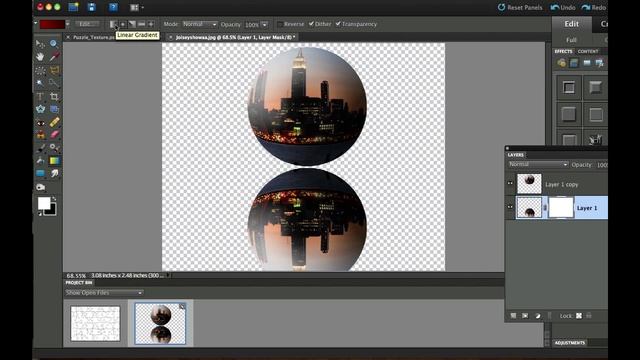Open the options bar Opacity dropdown arrow
This screenshot has width=640, height=360.
[264, 24]
